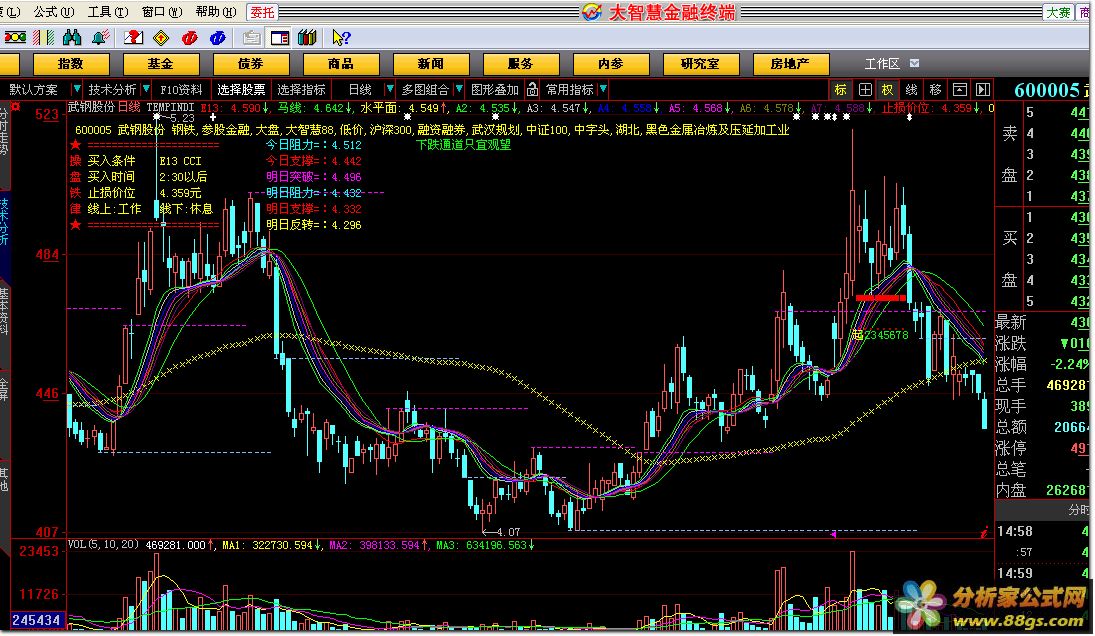The height and width of the screenshot is (636, 1095).
Task: Click the 分时 tab in right panel
Action: pyautogui.click(x=1078, y=510)
